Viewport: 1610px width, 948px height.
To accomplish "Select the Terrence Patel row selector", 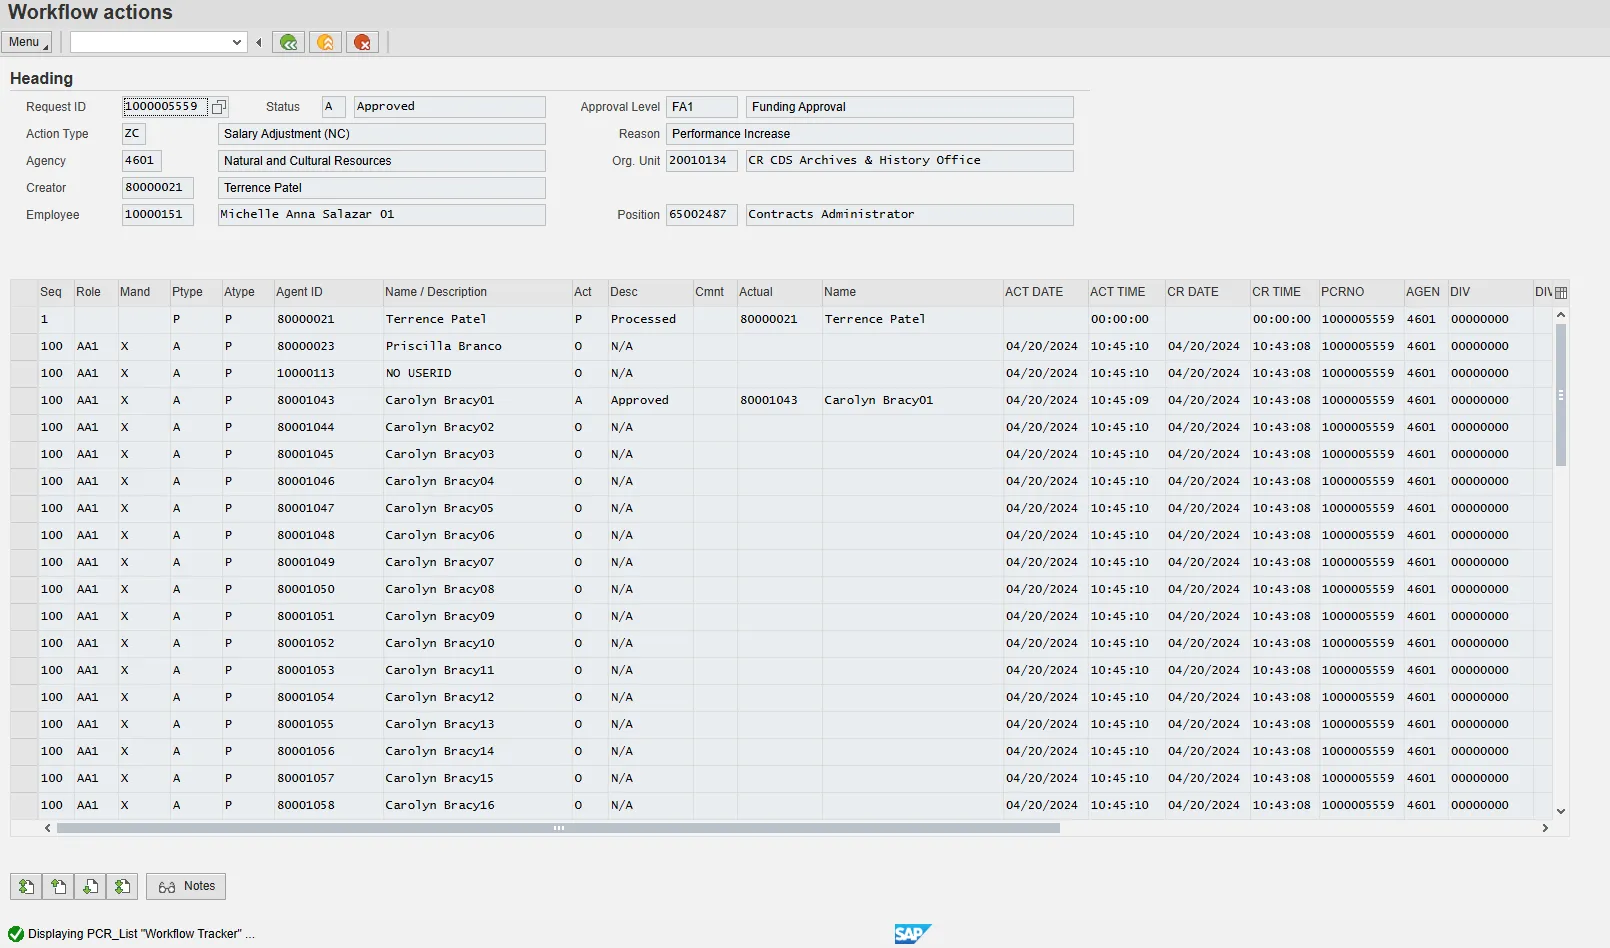I will coord(24,319).
